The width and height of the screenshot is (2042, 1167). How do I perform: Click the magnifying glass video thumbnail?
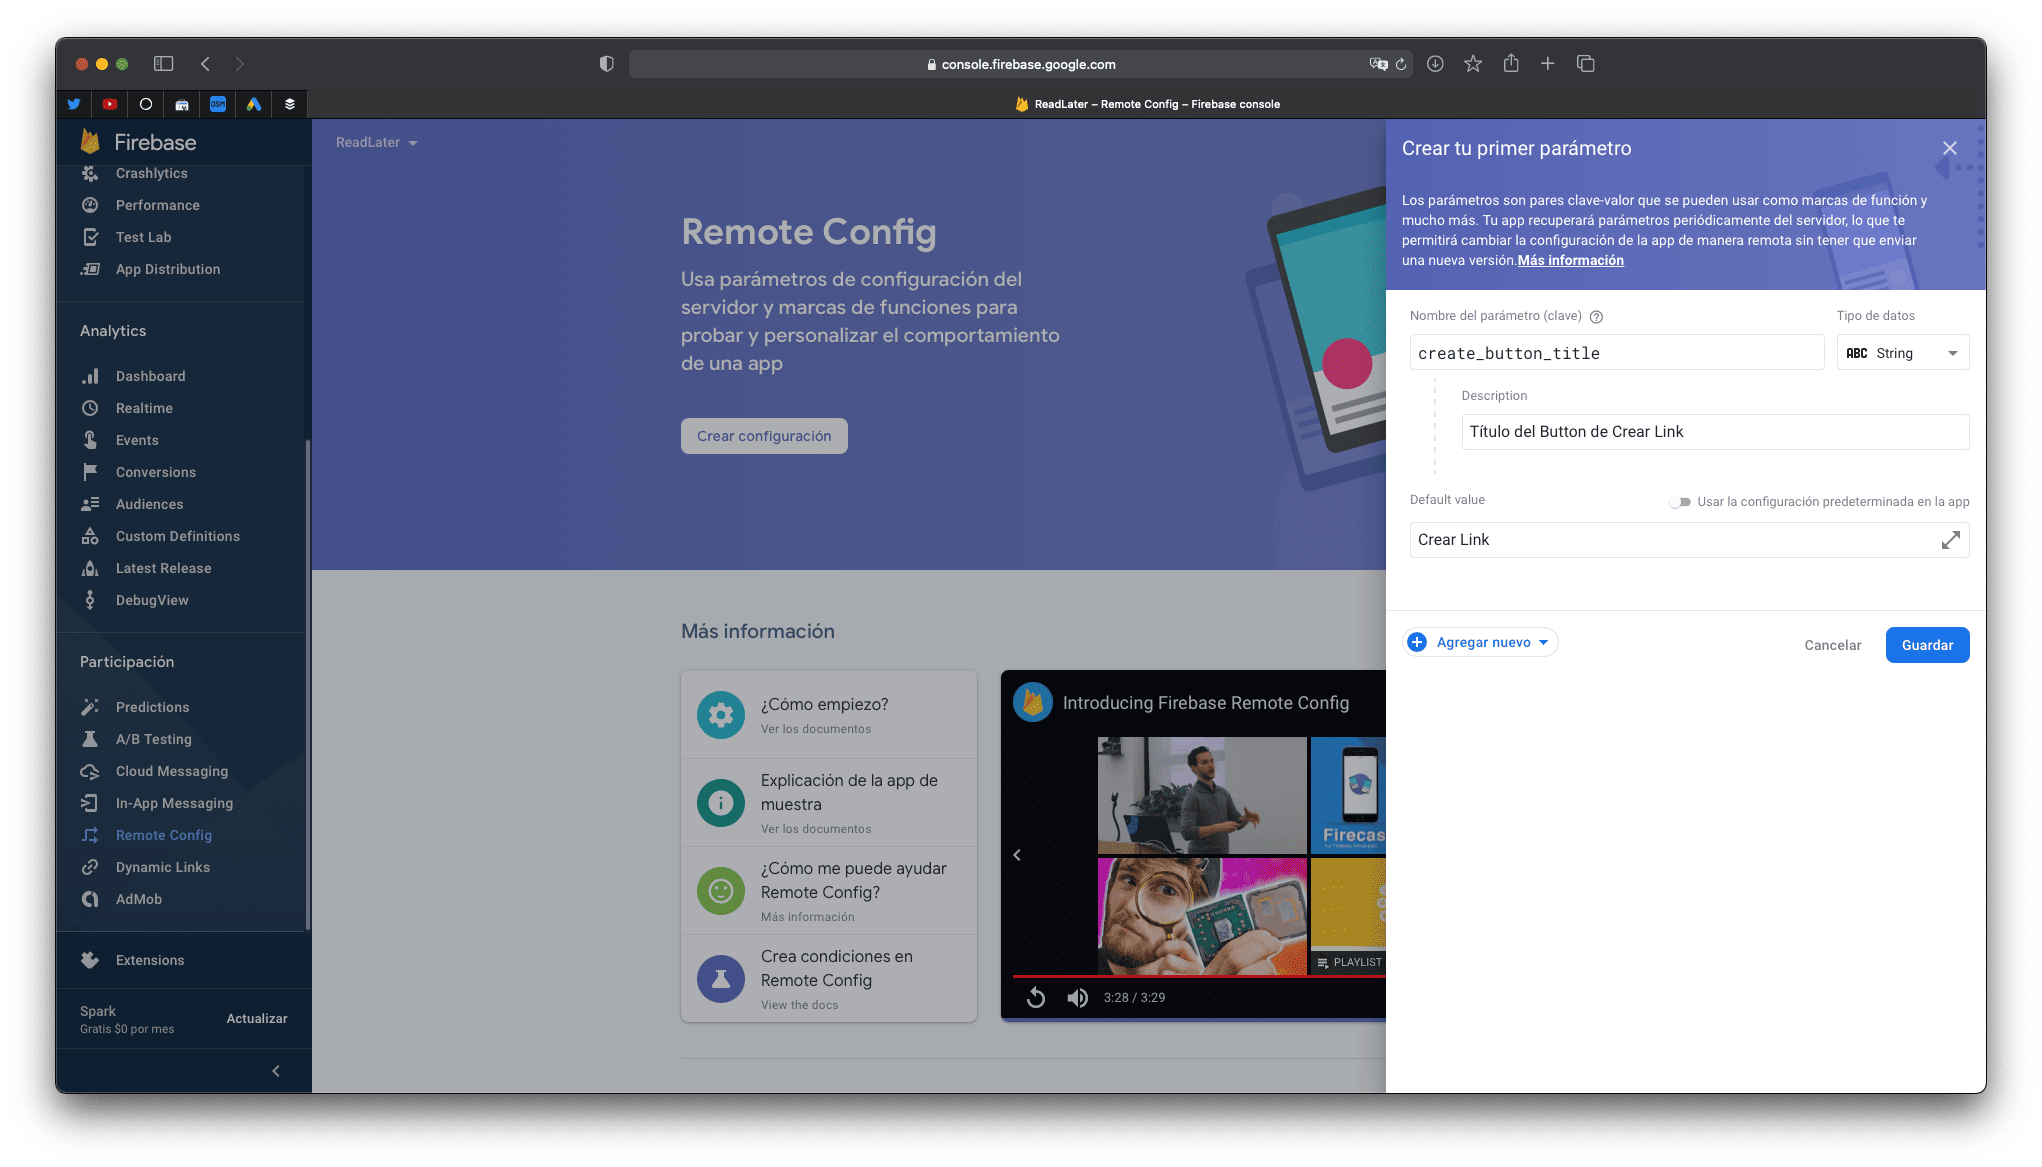[1202, 916]
